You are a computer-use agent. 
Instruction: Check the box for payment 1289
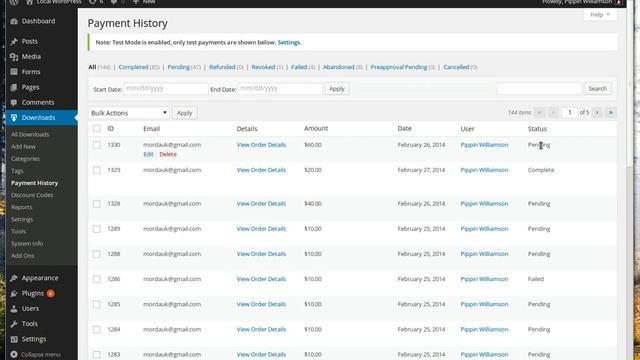click(97, 229)
